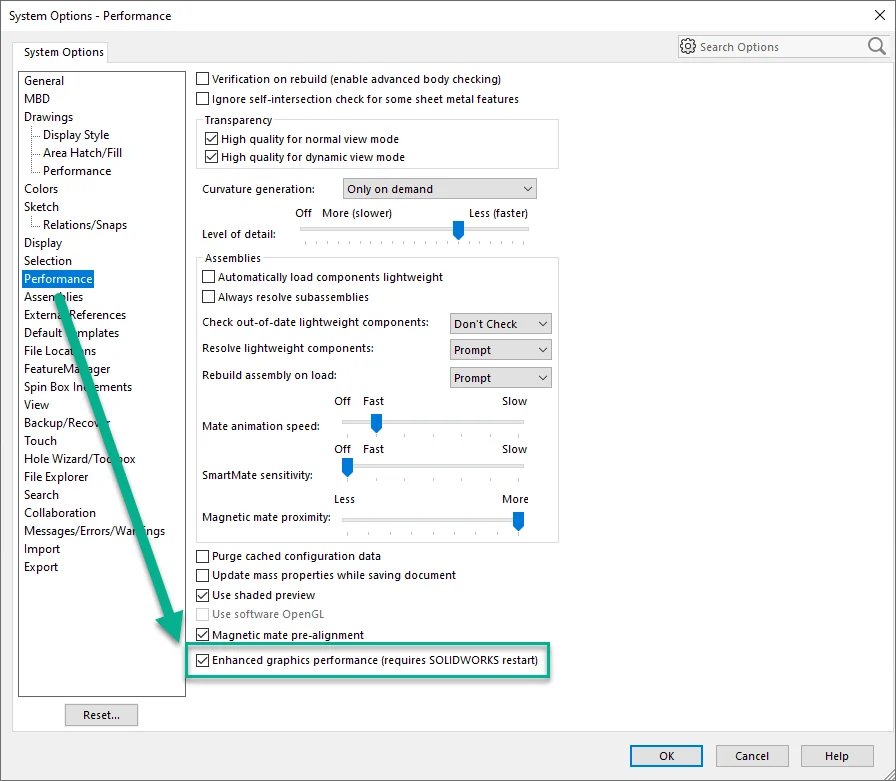Select Relations/Snaps under Sketch

(x=85, y=225)
